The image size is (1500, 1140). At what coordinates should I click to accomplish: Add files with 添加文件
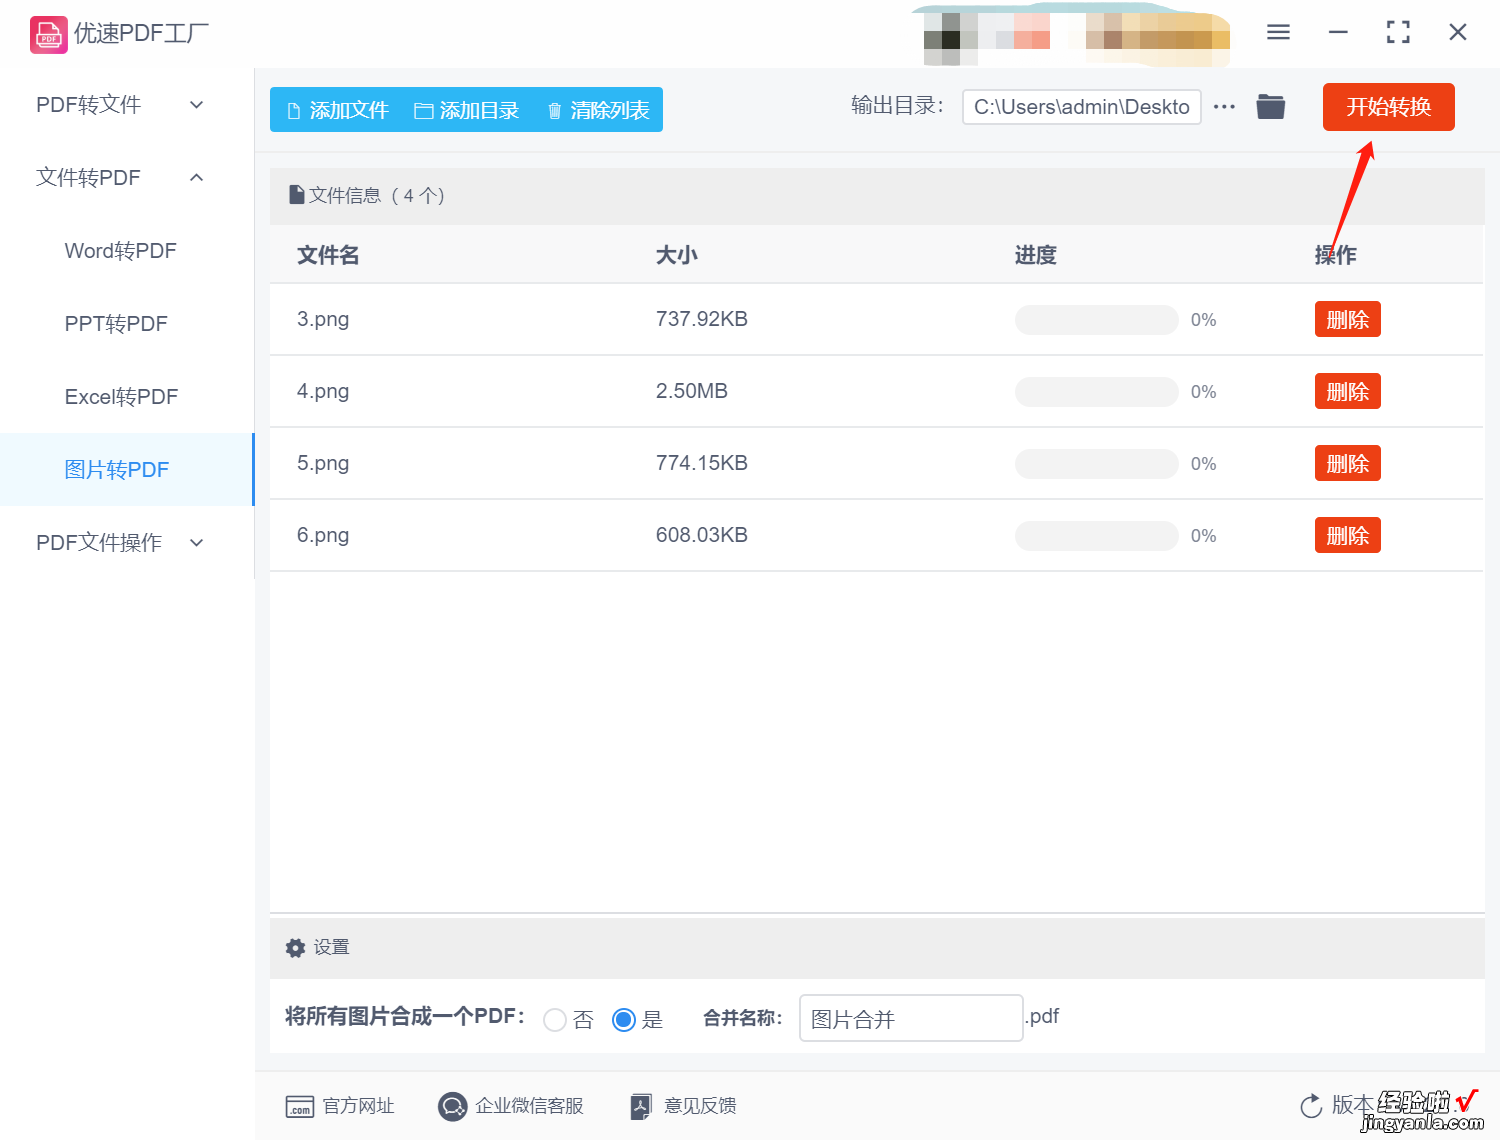coord(337,110)
